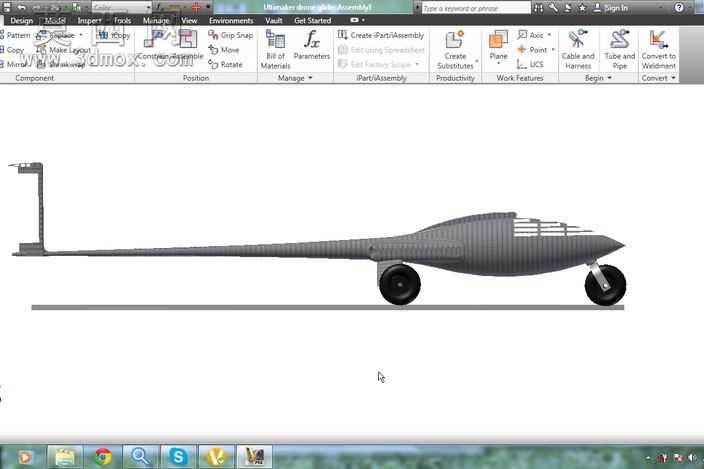Activate the Grip Snap tool
The height and width of the screenshot is (469, 704).
[231, 35]
